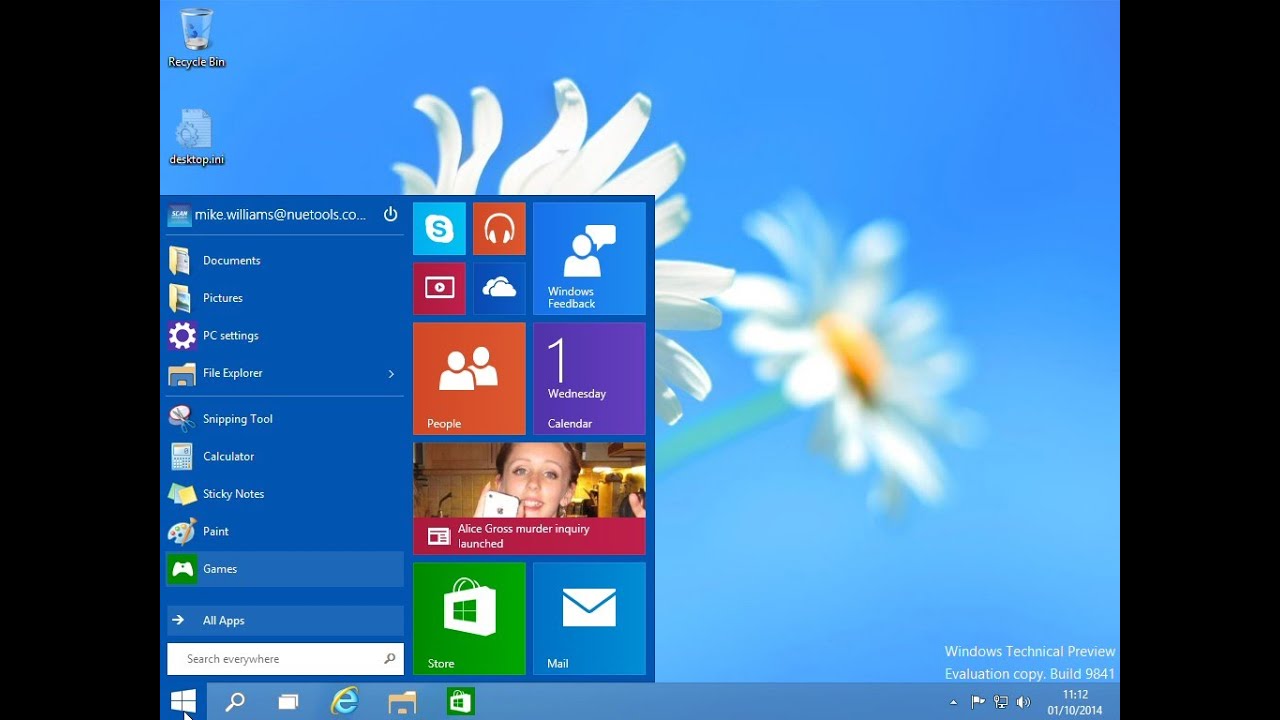This screenshot has height=720, width=1280.
Task: Open Store from the taskbar
Action: click(x=460, y=702)
